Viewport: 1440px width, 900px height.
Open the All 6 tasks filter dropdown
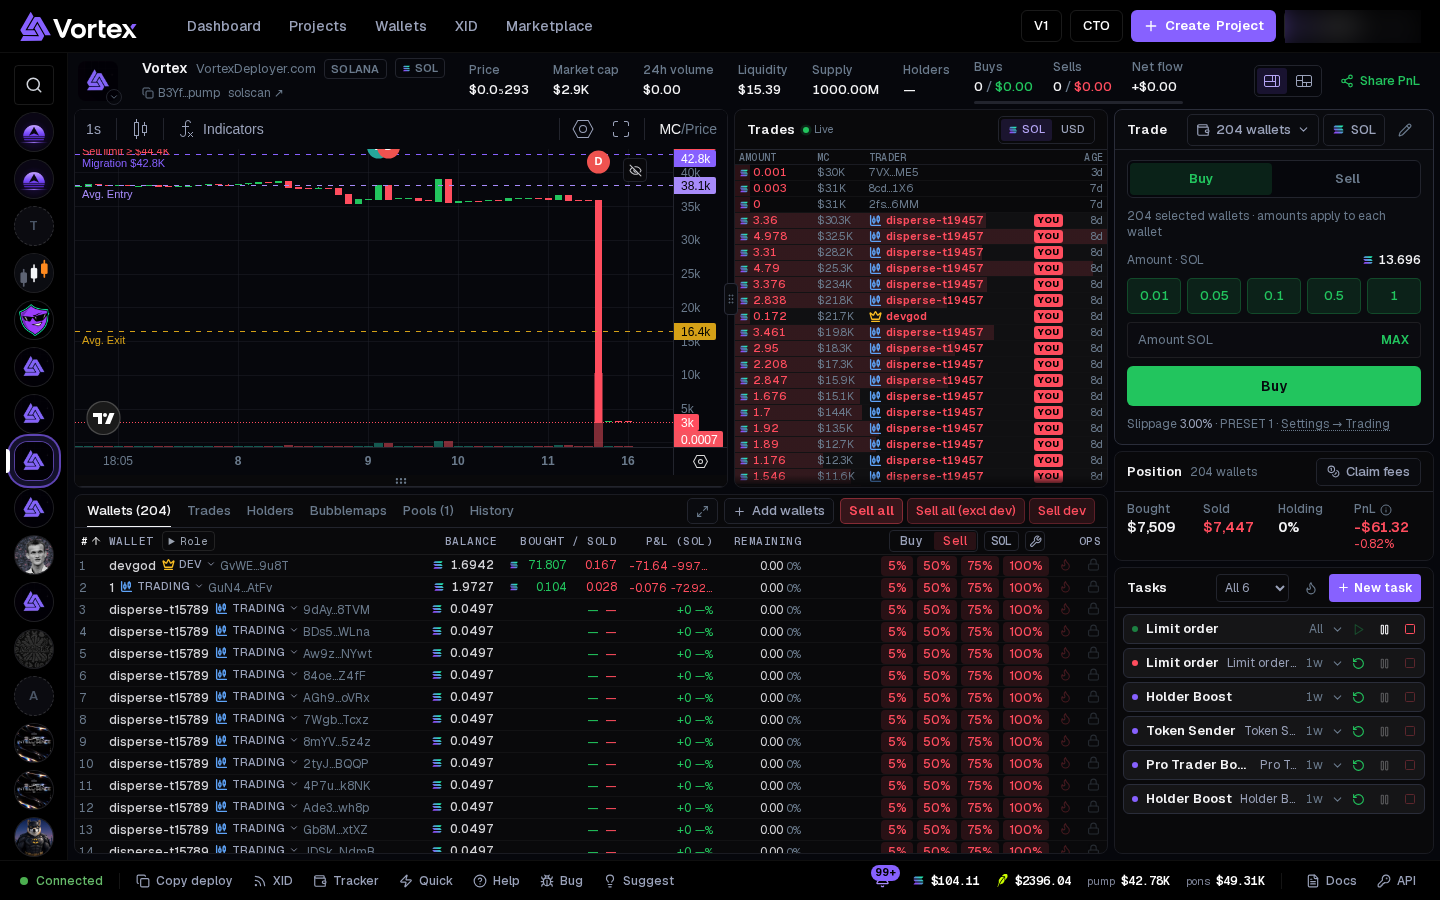(1252, 588)
